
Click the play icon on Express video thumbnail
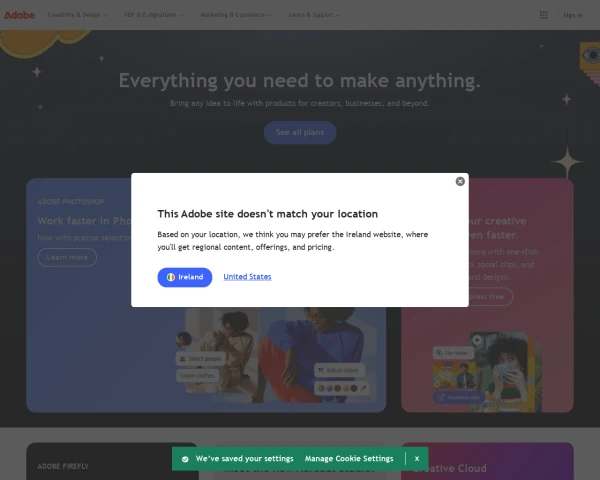click(477, 340)
